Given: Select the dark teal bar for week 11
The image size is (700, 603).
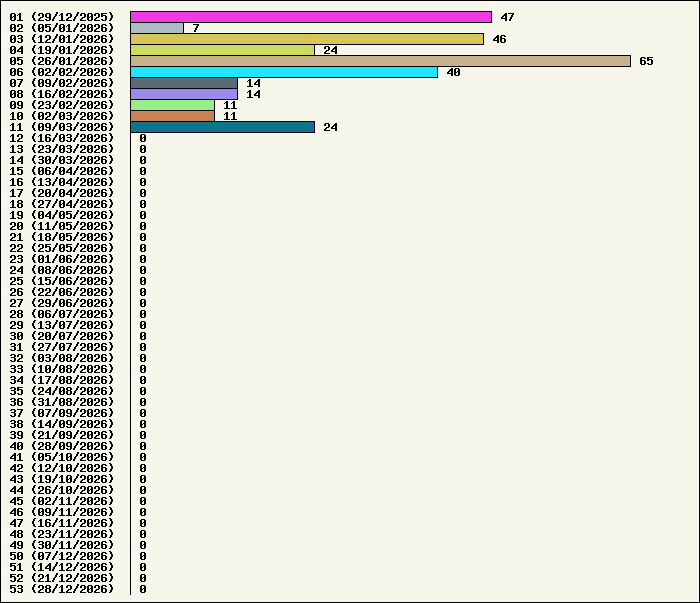Looking at the screenshot, I should pos(222,127).
